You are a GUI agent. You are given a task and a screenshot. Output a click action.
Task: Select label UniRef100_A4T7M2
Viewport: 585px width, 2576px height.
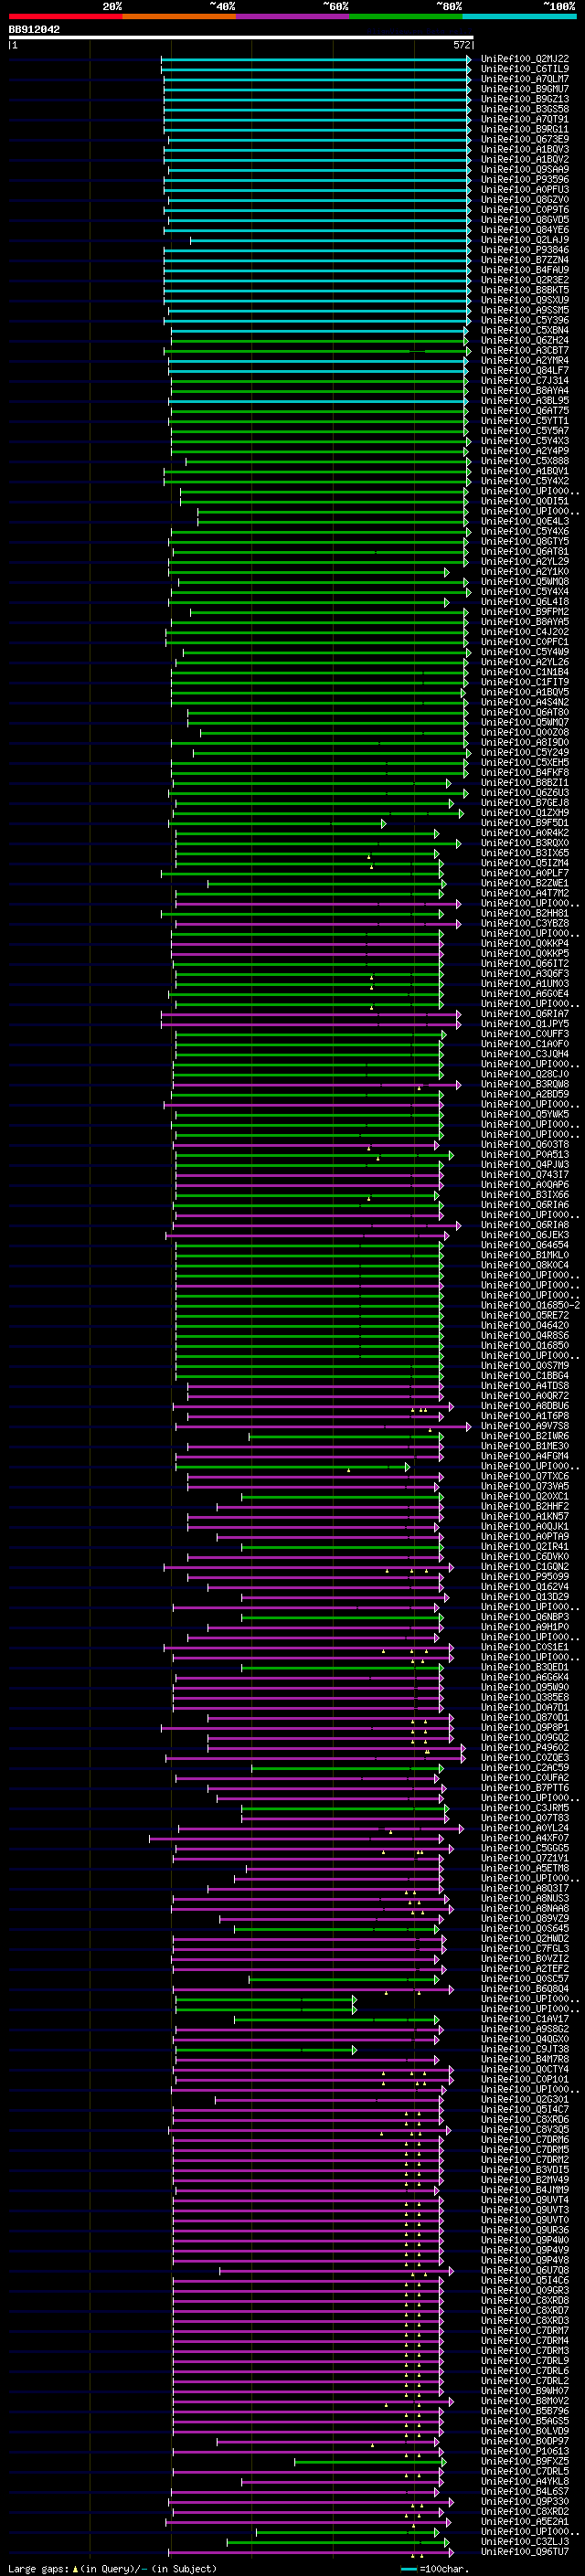point(525,893)
